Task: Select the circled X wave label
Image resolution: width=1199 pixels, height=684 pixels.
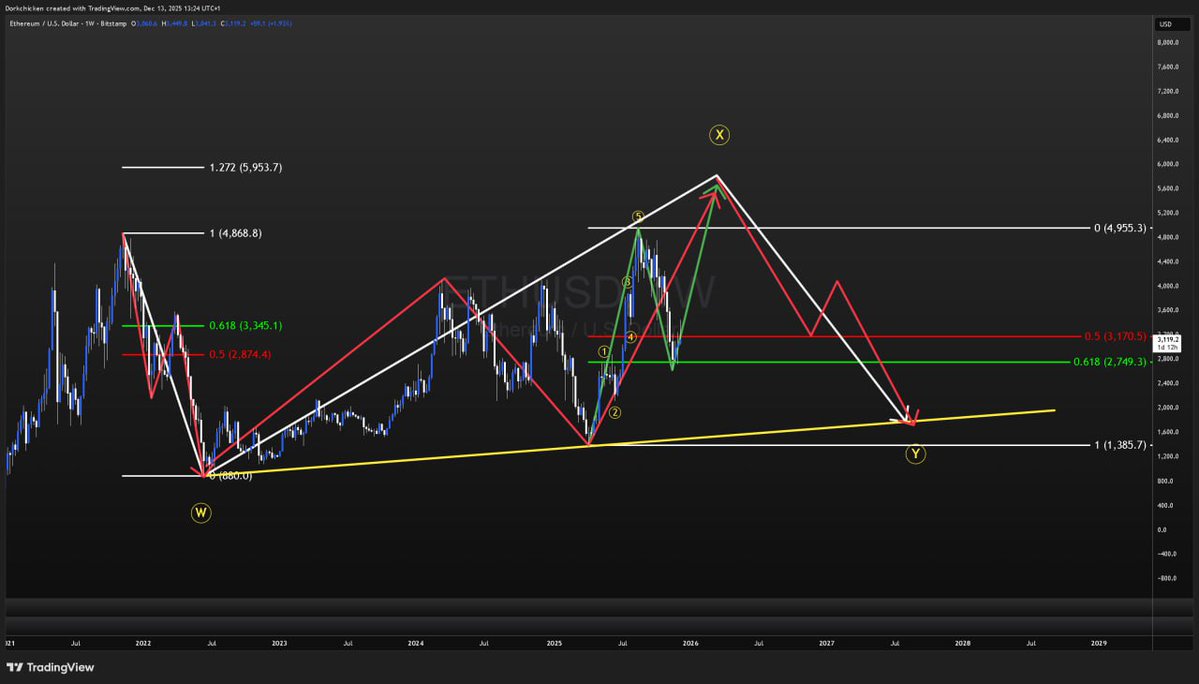Action: click(x=719, y=135)
